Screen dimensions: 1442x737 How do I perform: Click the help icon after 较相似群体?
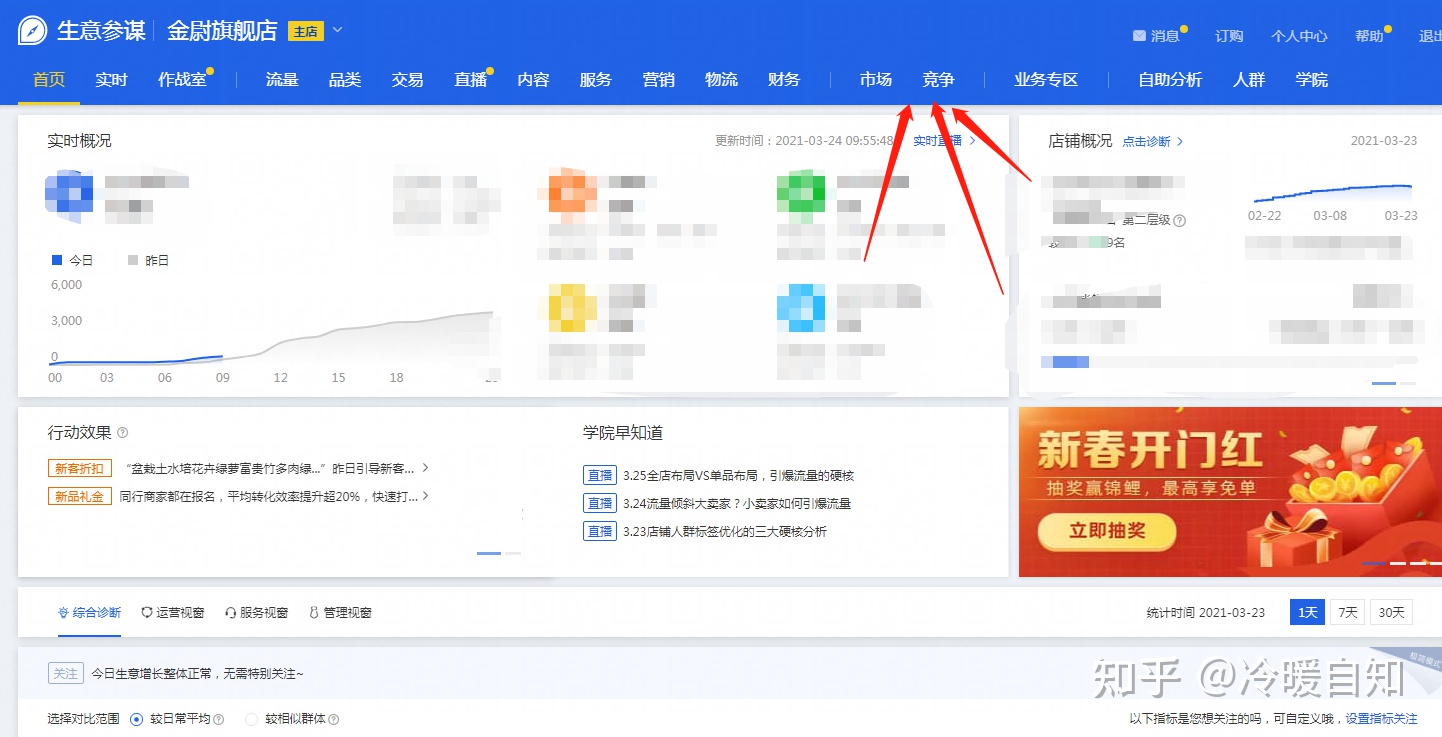pos(334,719)
